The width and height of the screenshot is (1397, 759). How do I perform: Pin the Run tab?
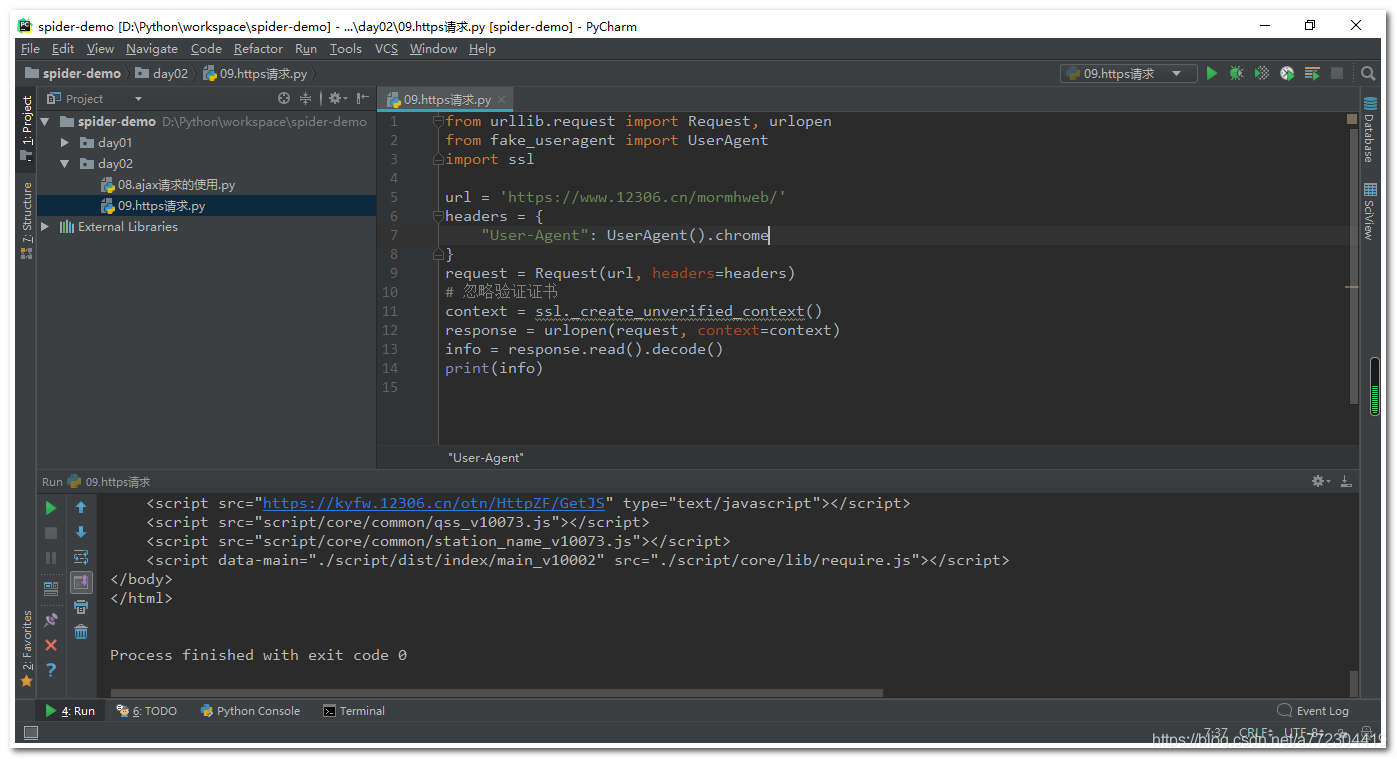coord(51,620)
